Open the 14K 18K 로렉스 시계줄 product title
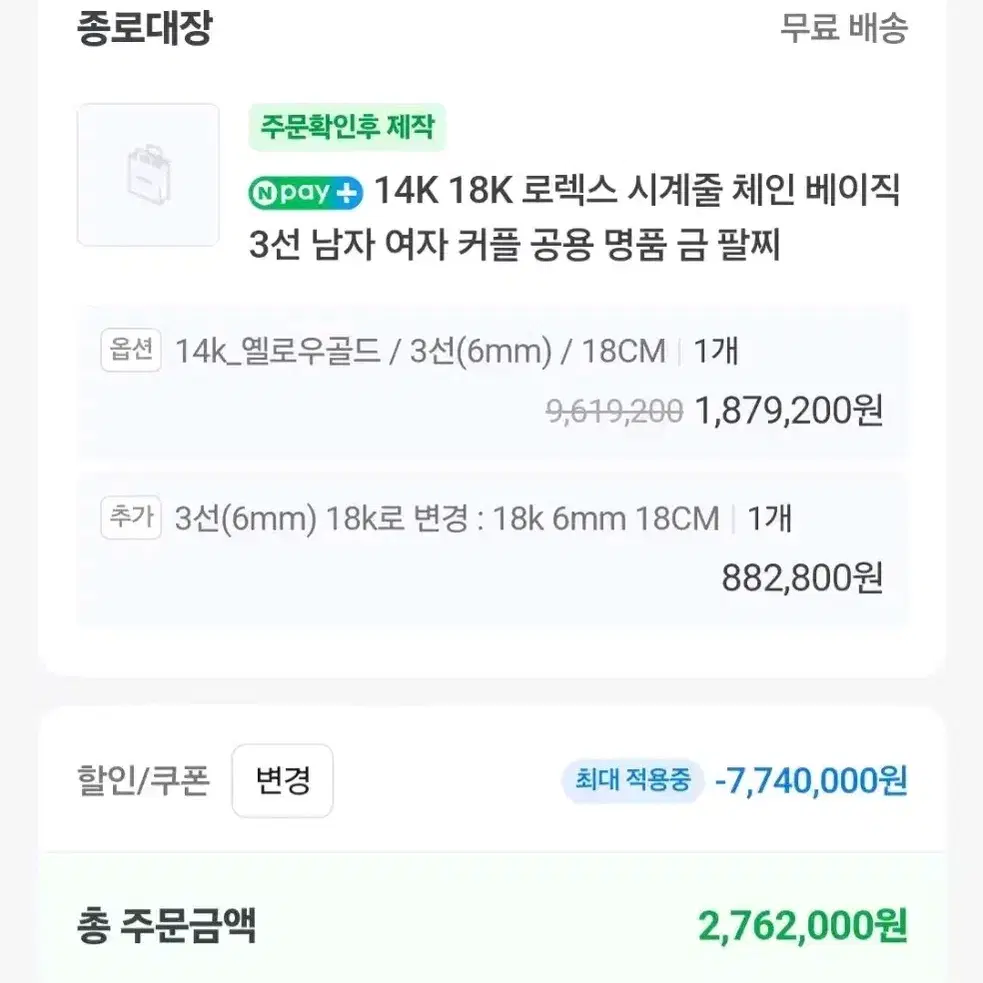The width and height of the screenshot is (983, 983). click(574, 216)
